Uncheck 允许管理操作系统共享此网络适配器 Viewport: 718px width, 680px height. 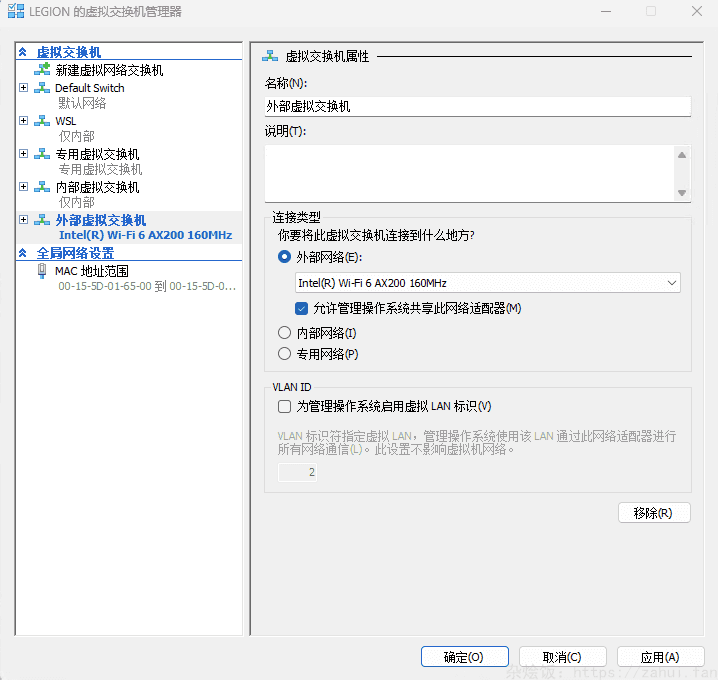pos(302,308)
